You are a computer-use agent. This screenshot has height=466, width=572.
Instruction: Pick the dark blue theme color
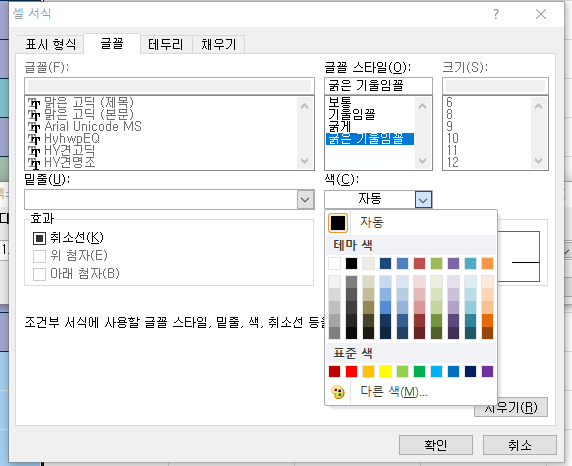pos(385,263)
